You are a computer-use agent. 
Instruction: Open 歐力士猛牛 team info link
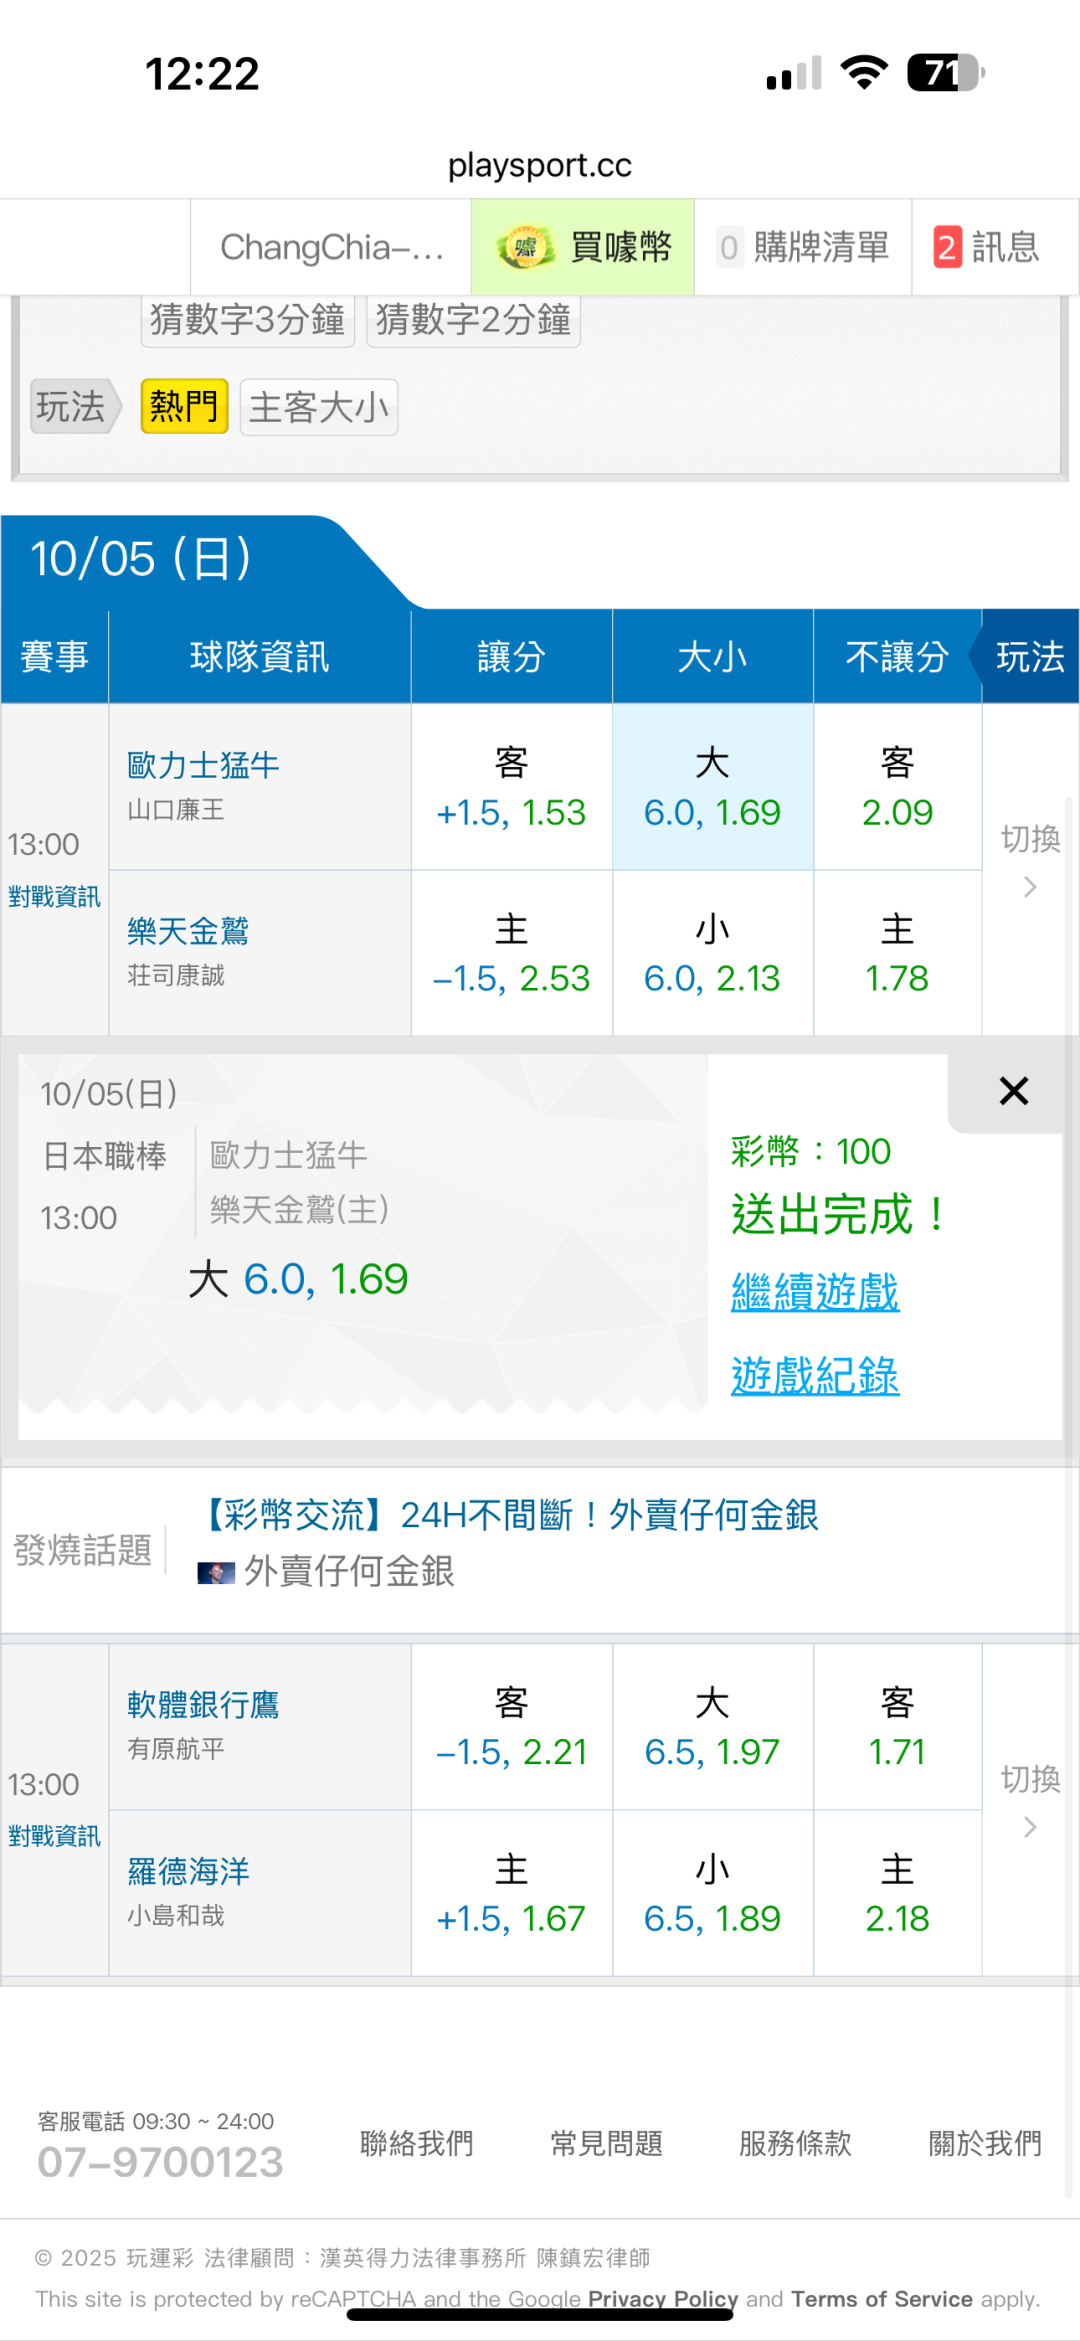203,765
